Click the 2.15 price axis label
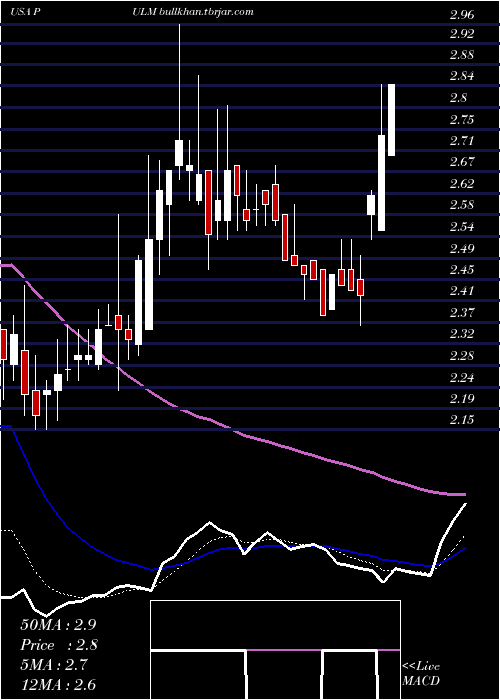 462,420
